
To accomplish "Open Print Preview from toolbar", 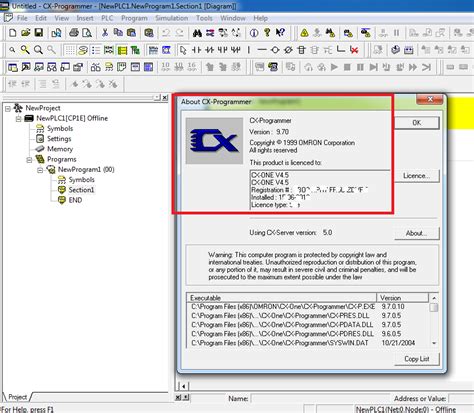I will coord(87,33).
